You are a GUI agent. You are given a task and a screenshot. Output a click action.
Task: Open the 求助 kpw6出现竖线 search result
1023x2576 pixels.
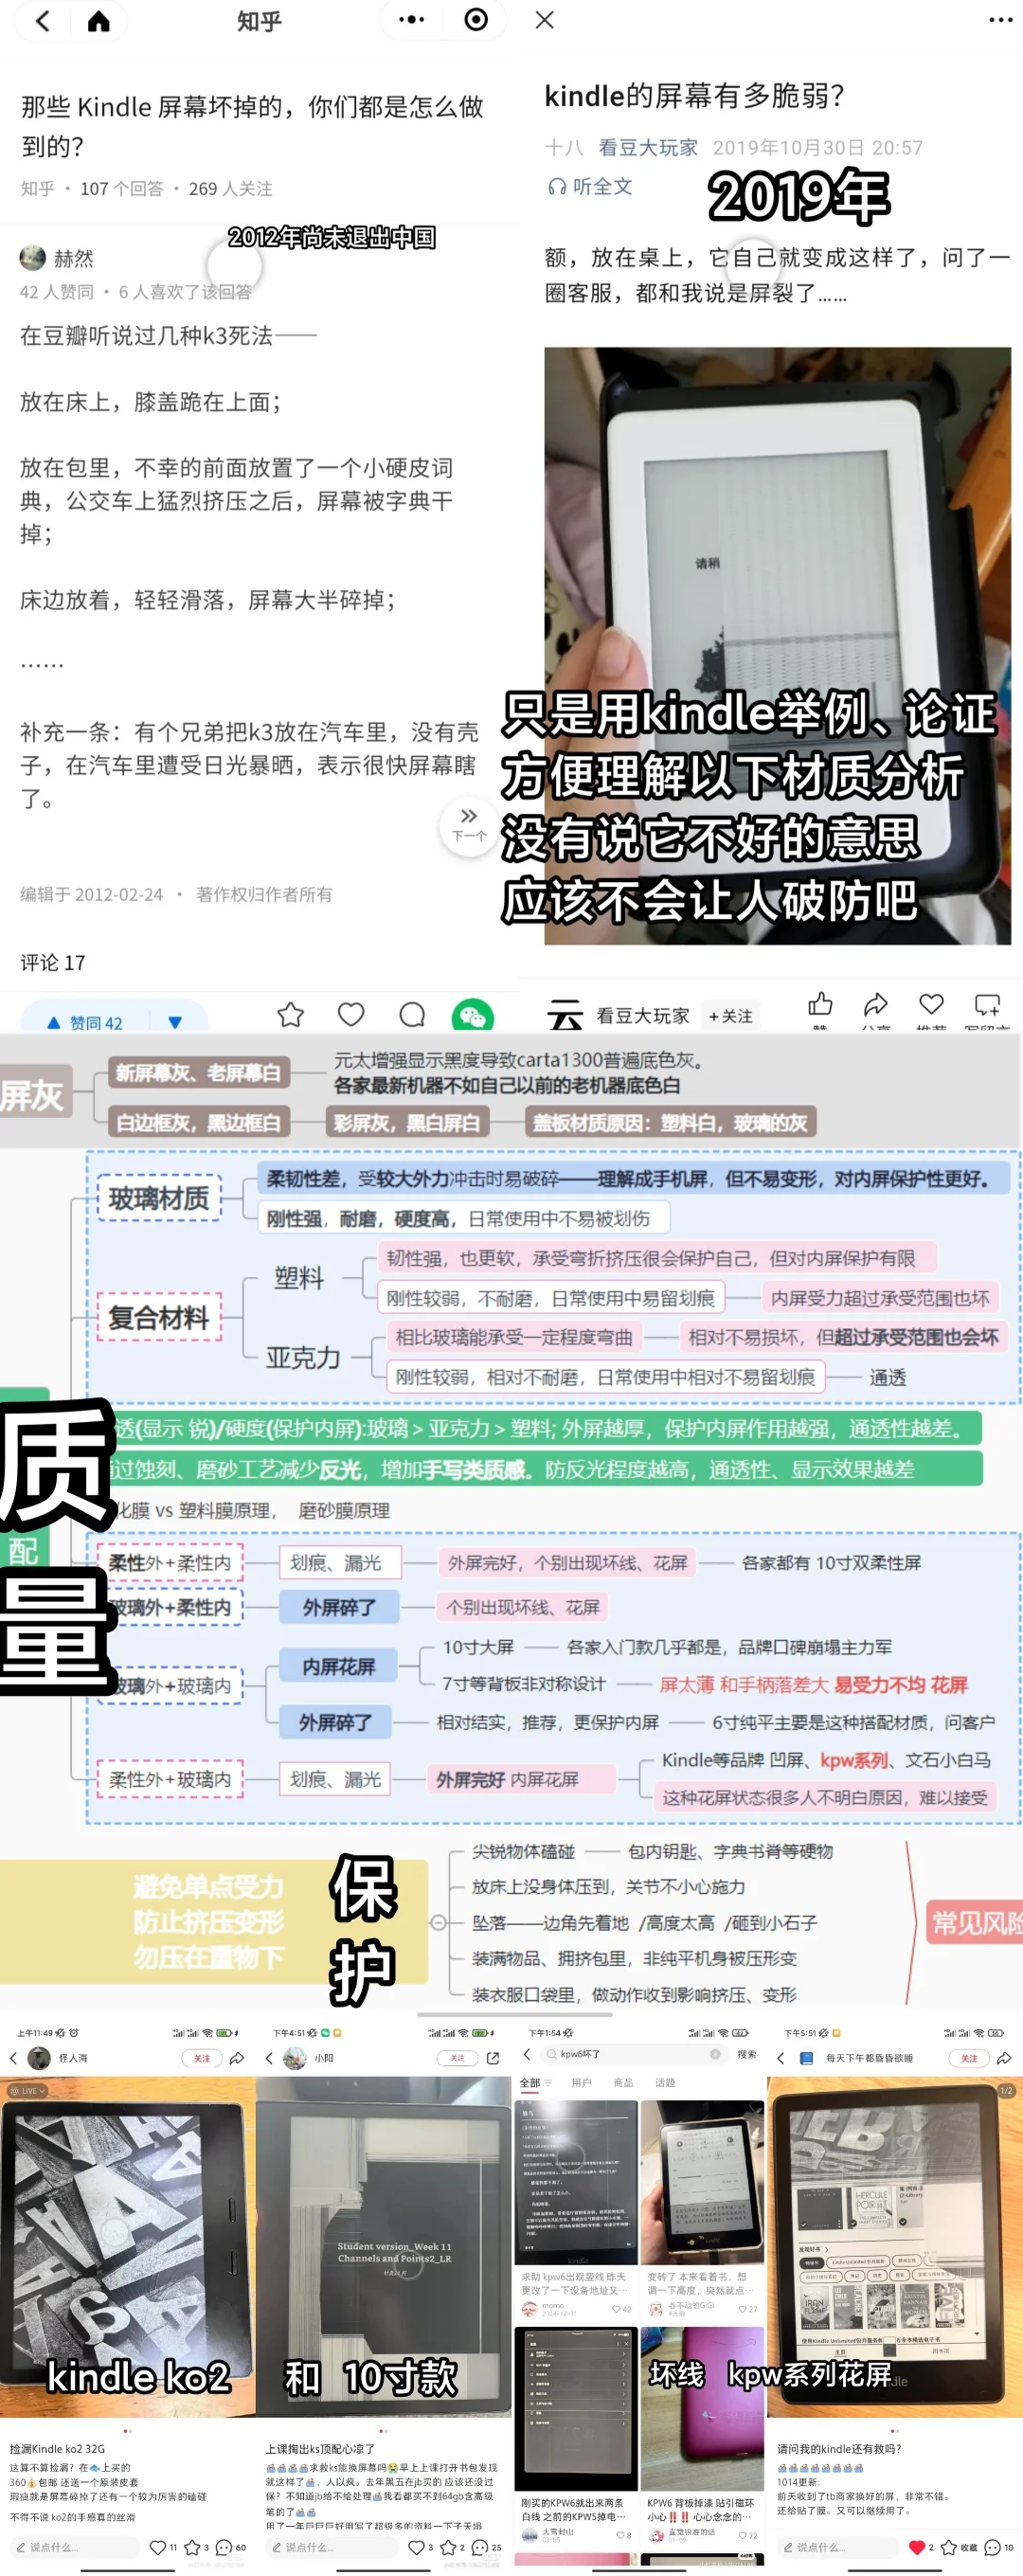click(x=576, y=2209)
